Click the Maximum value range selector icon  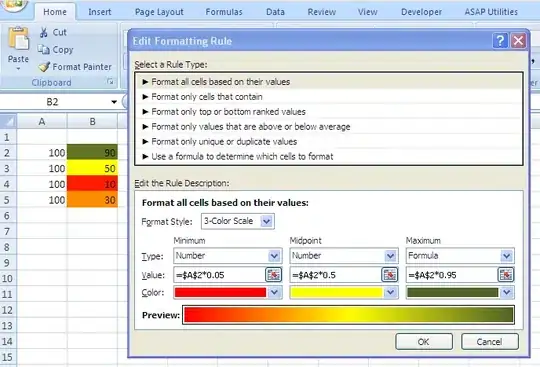click(506, 275)
